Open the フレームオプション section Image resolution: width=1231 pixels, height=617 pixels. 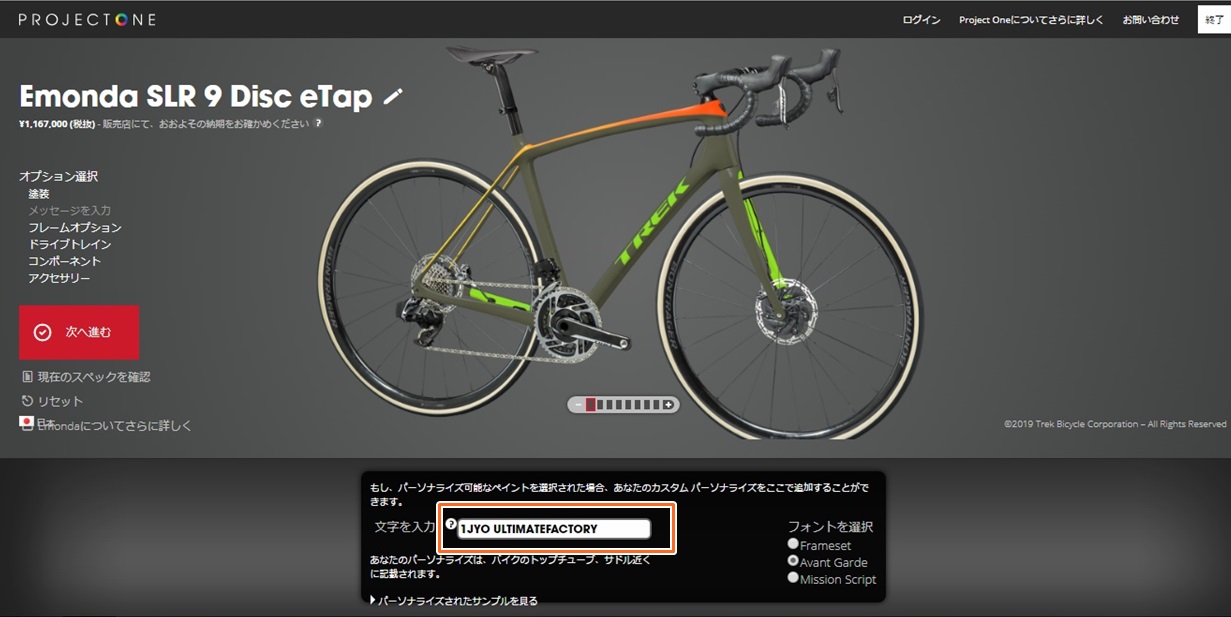click(75, 227)
